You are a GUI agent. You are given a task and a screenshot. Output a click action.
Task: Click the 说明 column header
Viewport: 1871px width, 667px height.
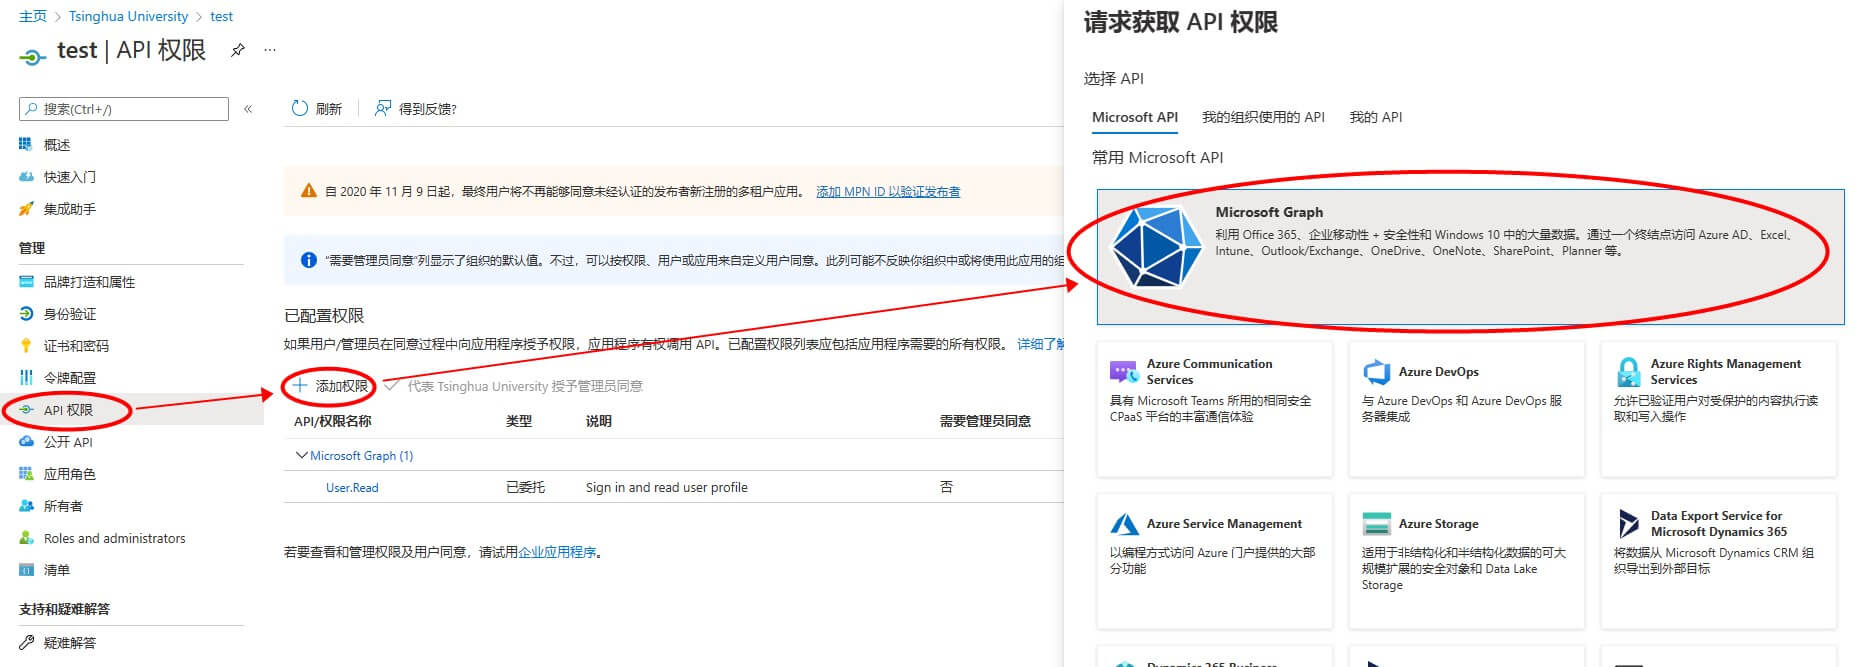[x=599, y=422]
